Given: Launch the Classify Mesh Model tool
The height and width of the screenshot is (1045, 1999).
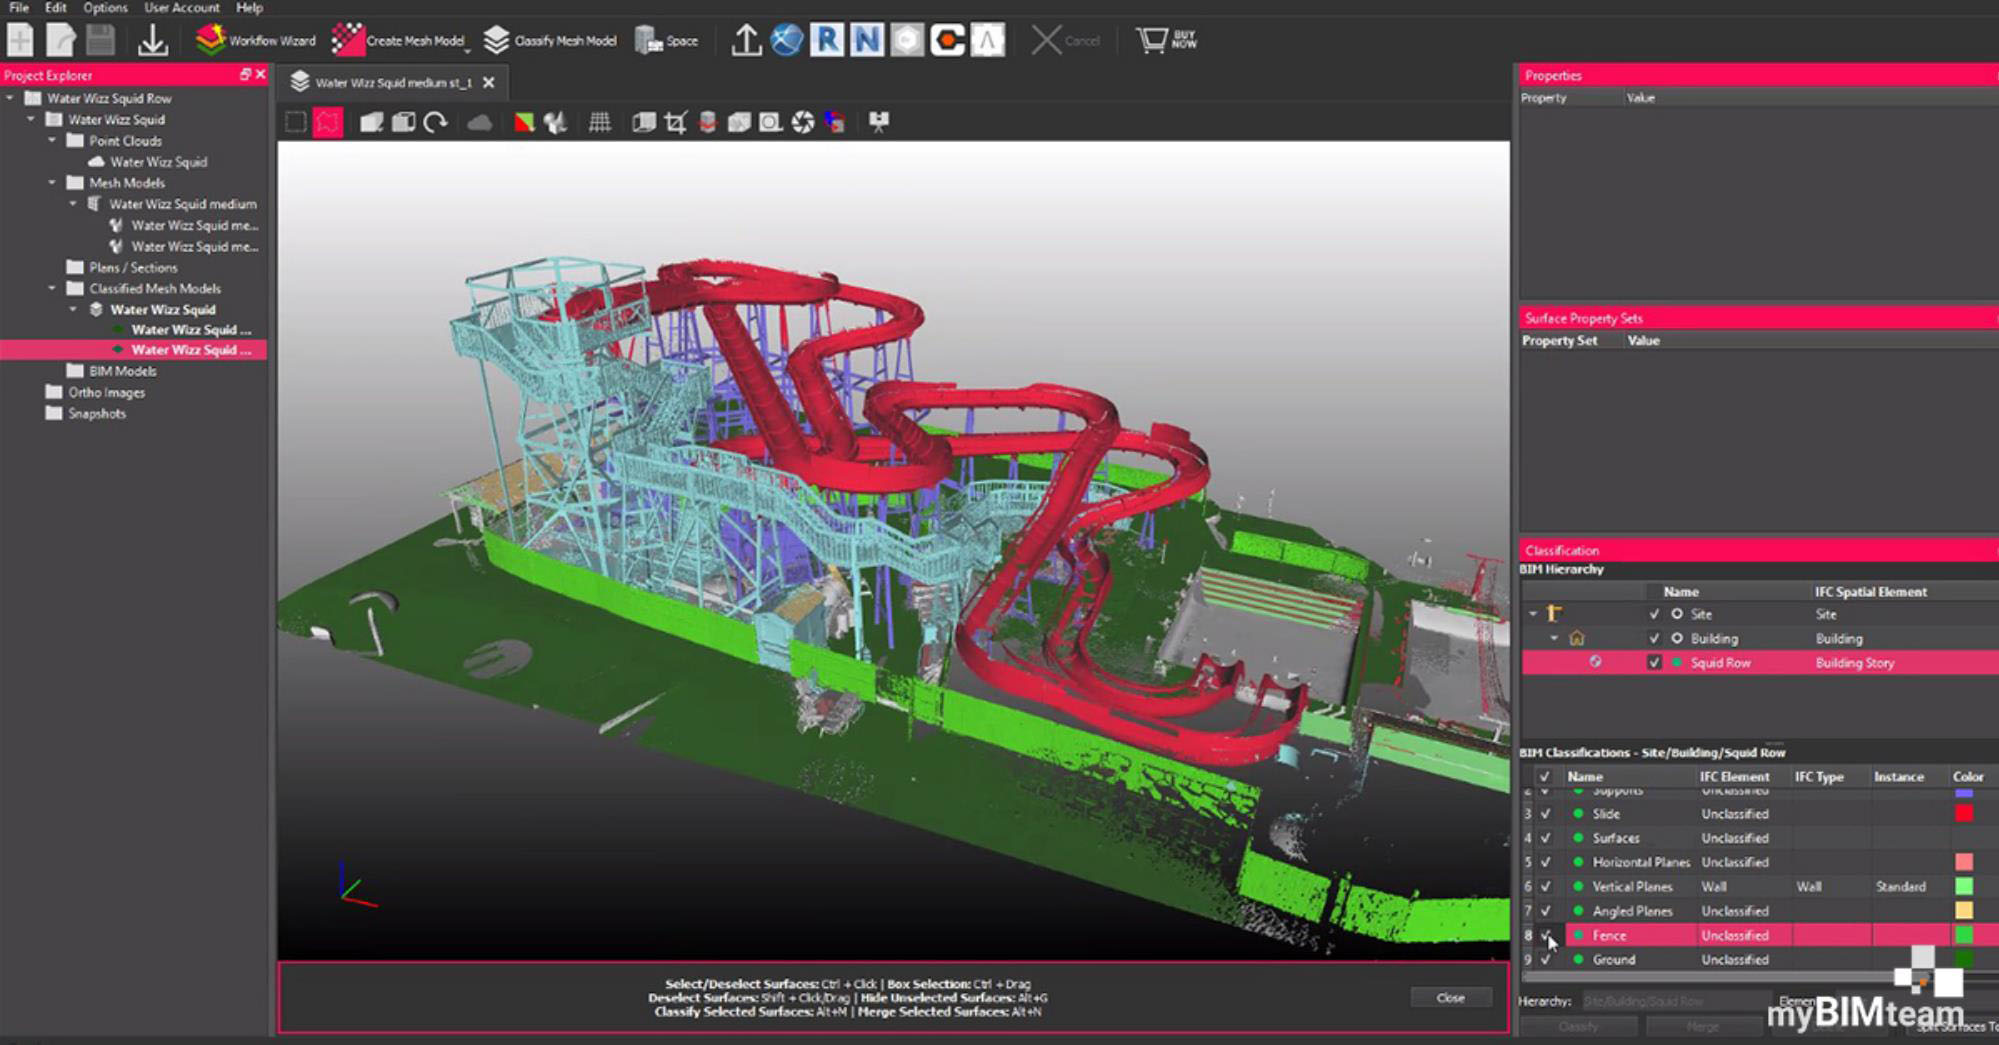Looking at the screenshot, I should coord(550,41).
